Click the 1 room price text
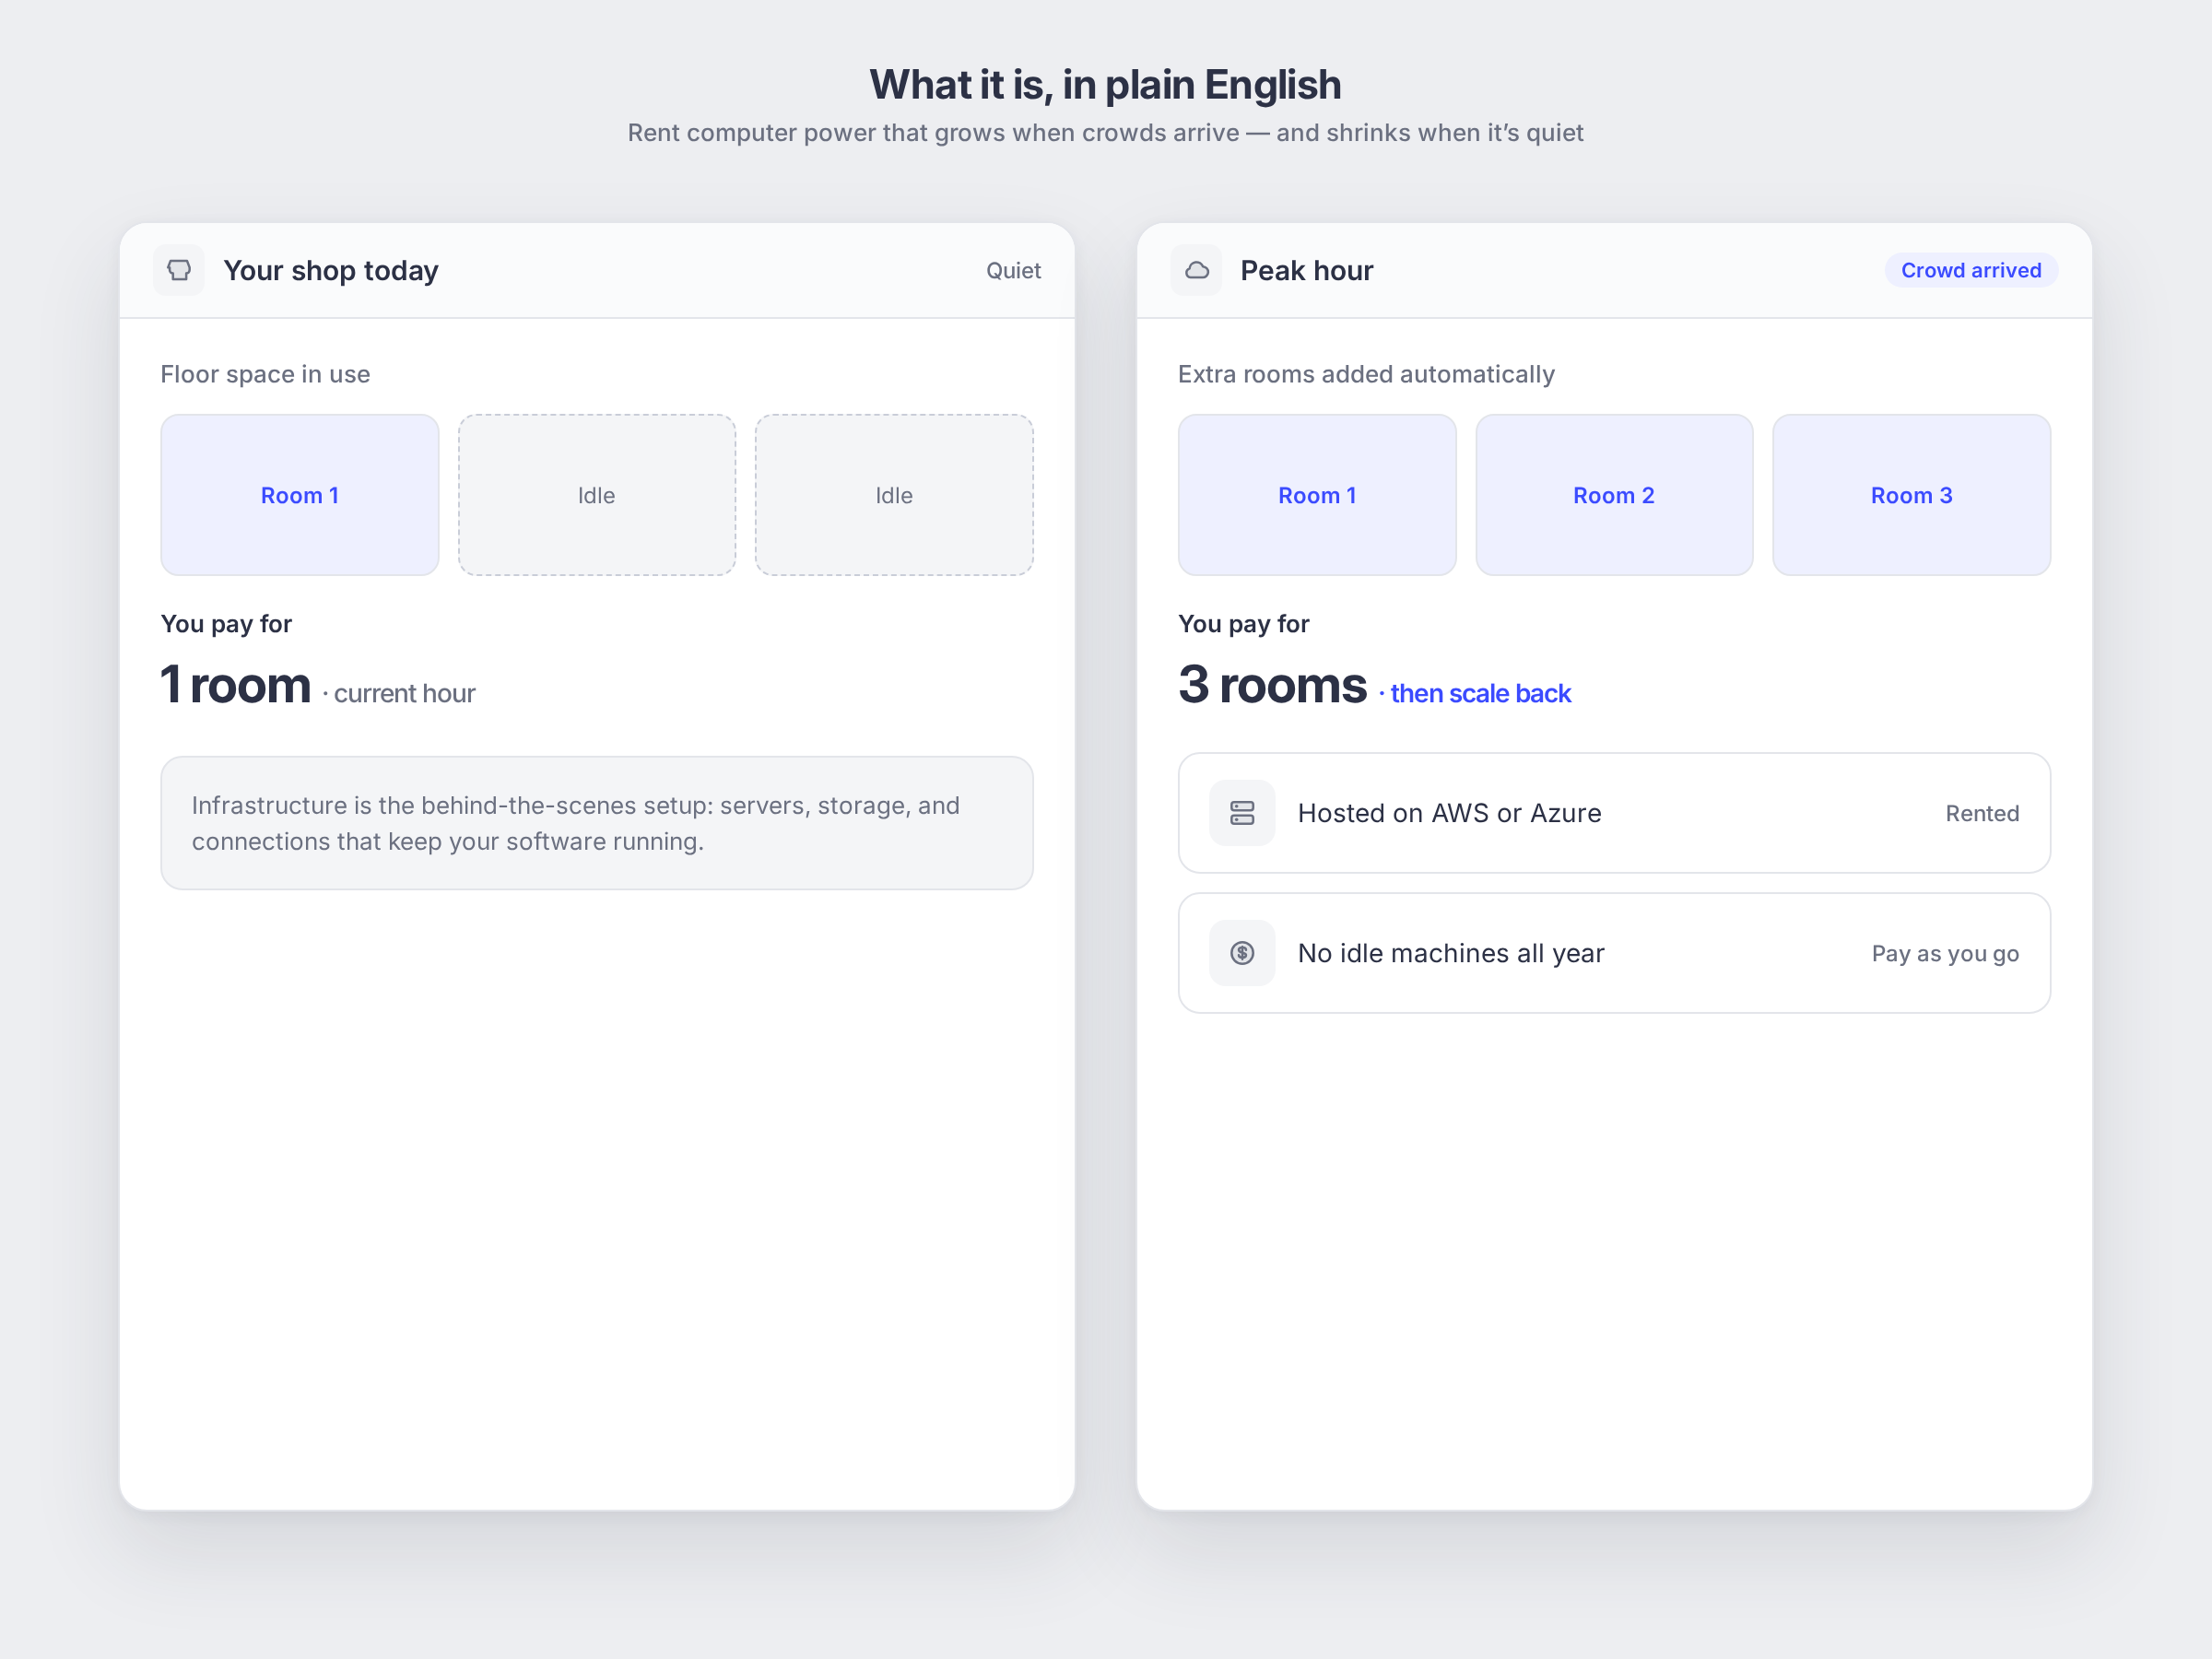The height and width of the screenshot is (1659, 2212). click(236, 685)
